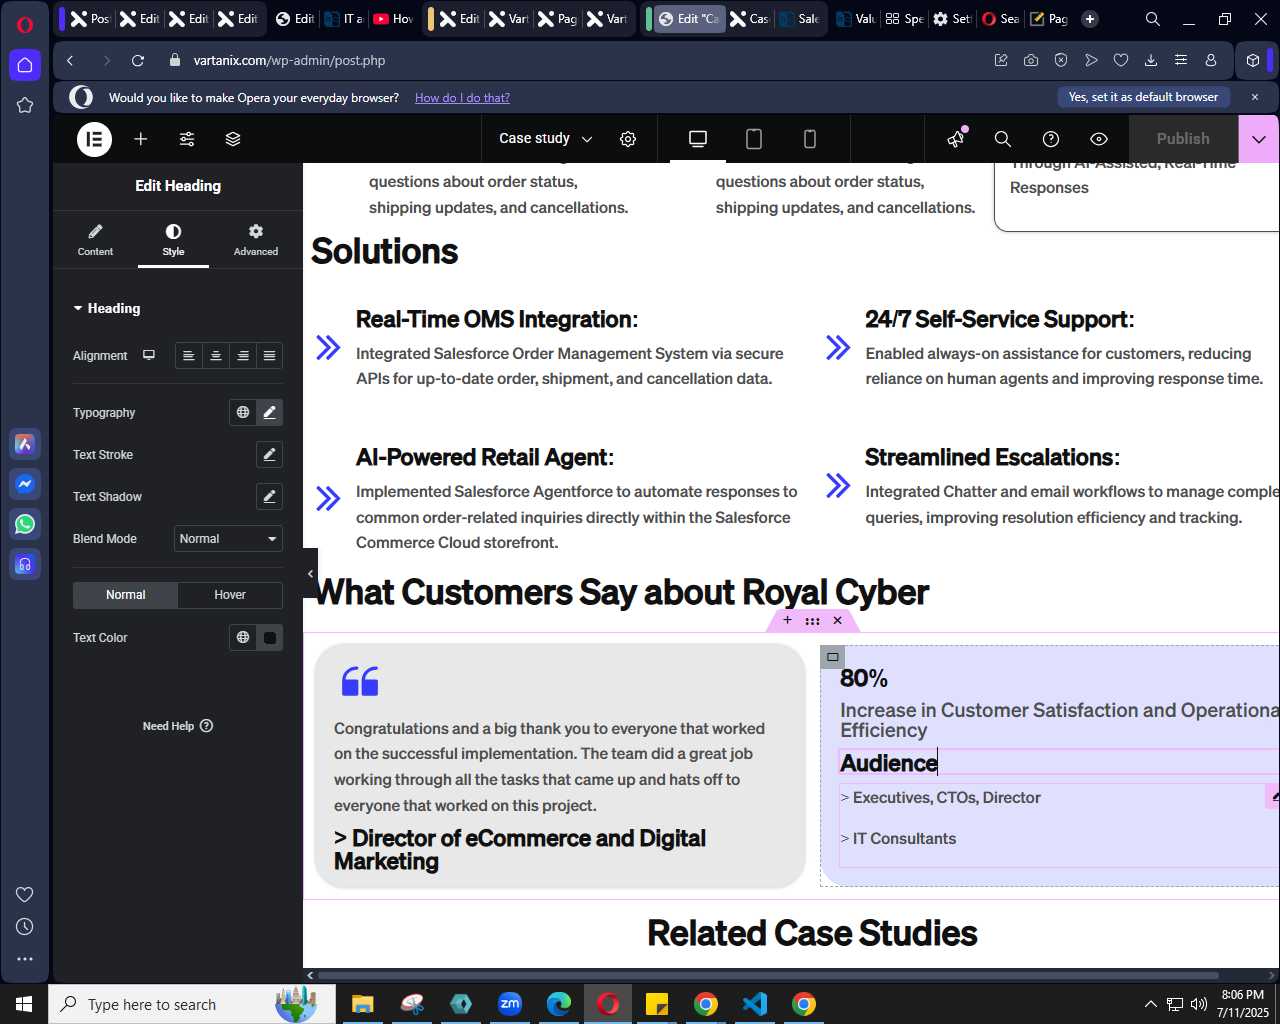The height and width of the screenshot is (1024, 1280).
Task: Open the Elementor main menu logo
Action: tap(94, 139)
